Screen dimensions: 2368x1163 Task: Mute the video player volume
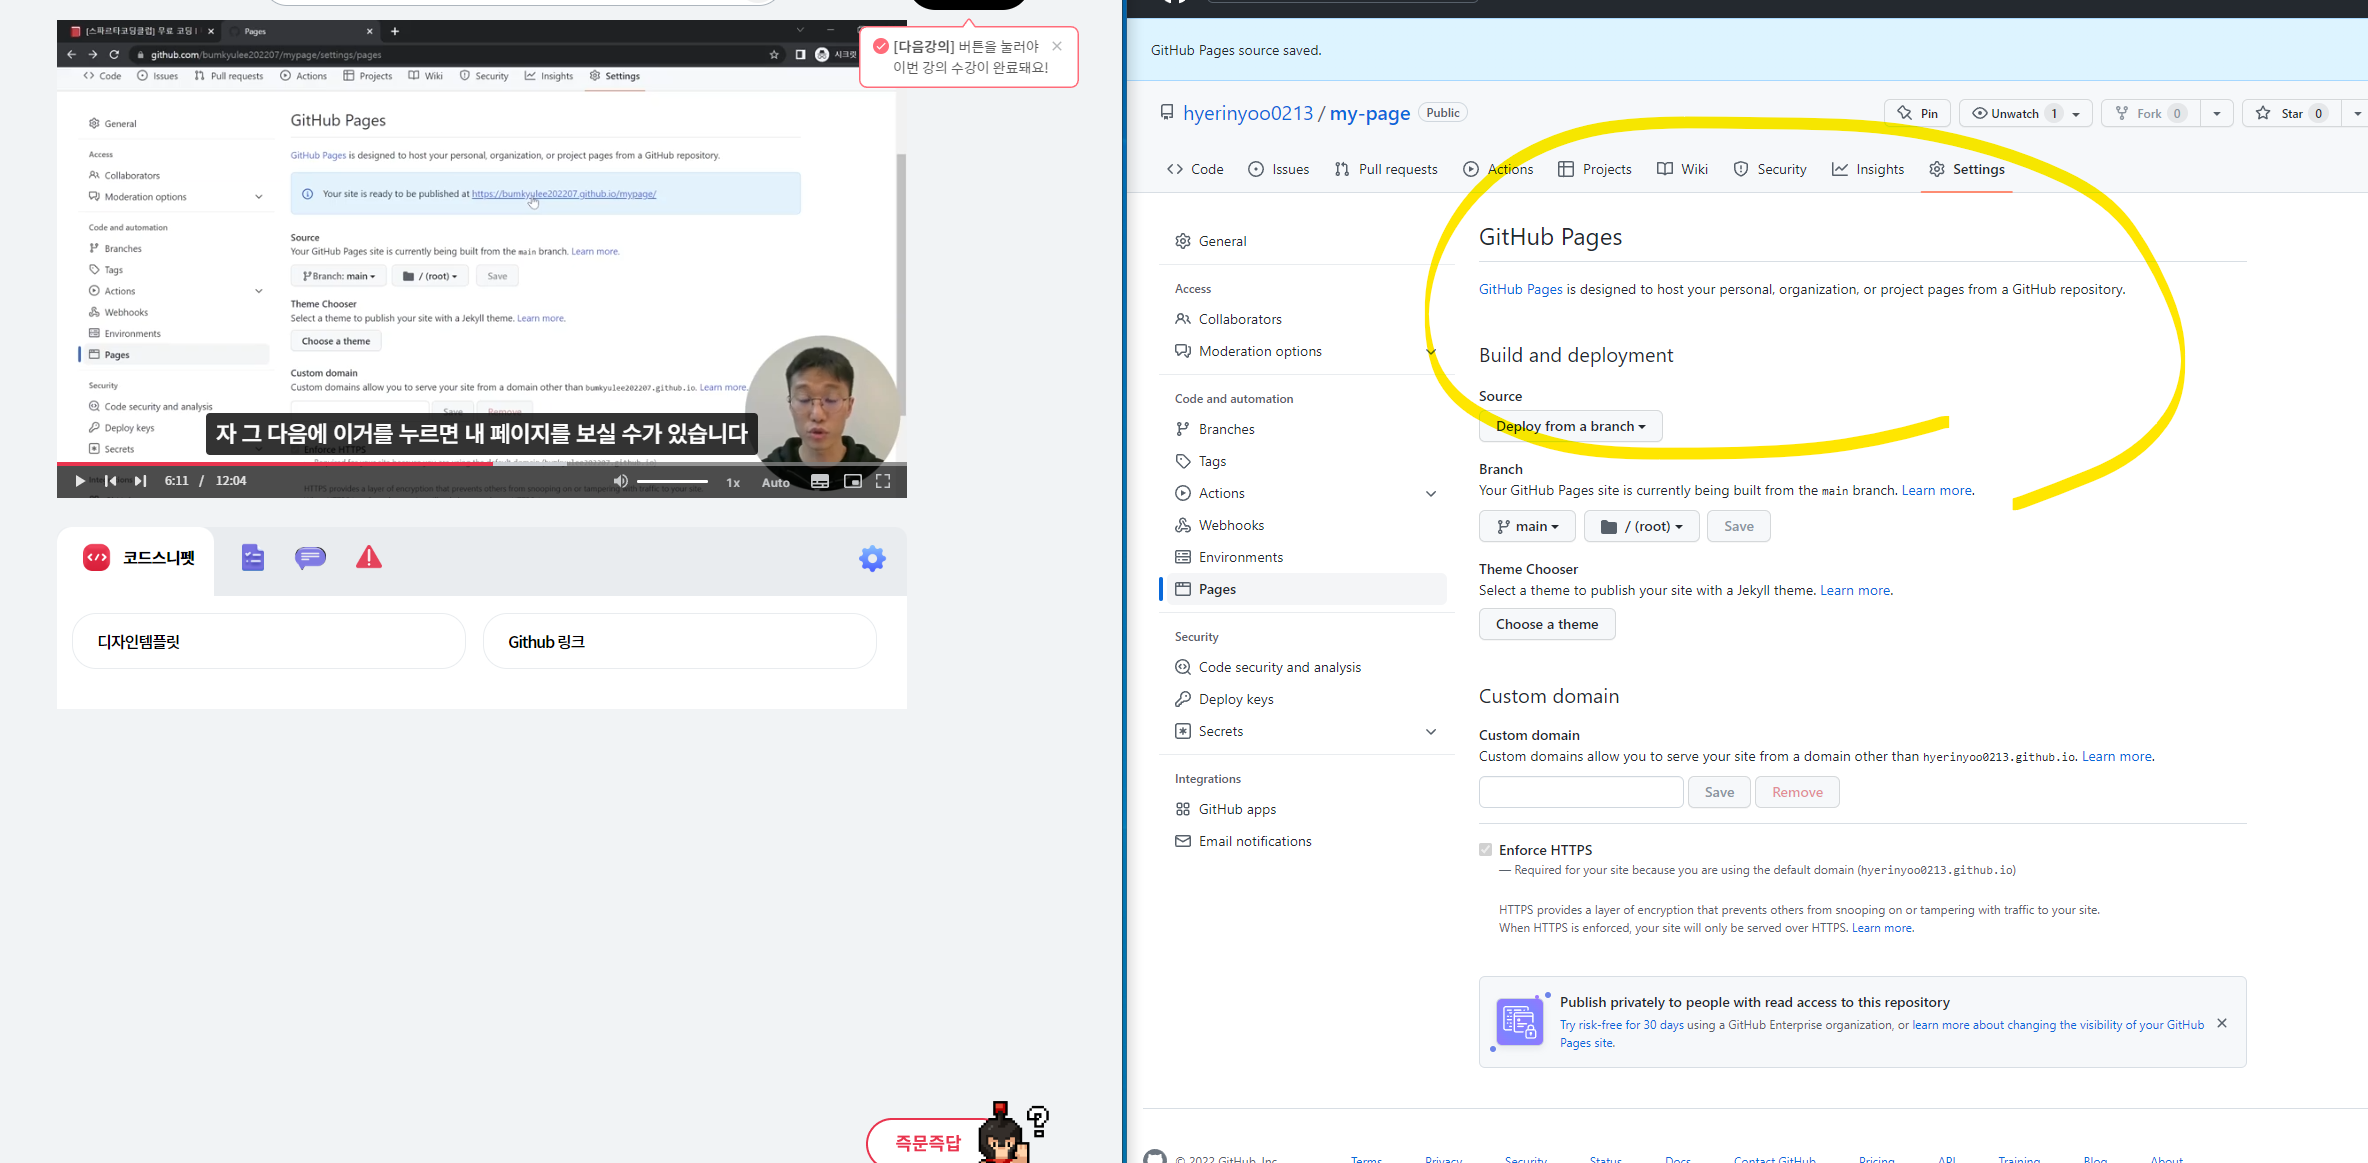click(621, 481)
